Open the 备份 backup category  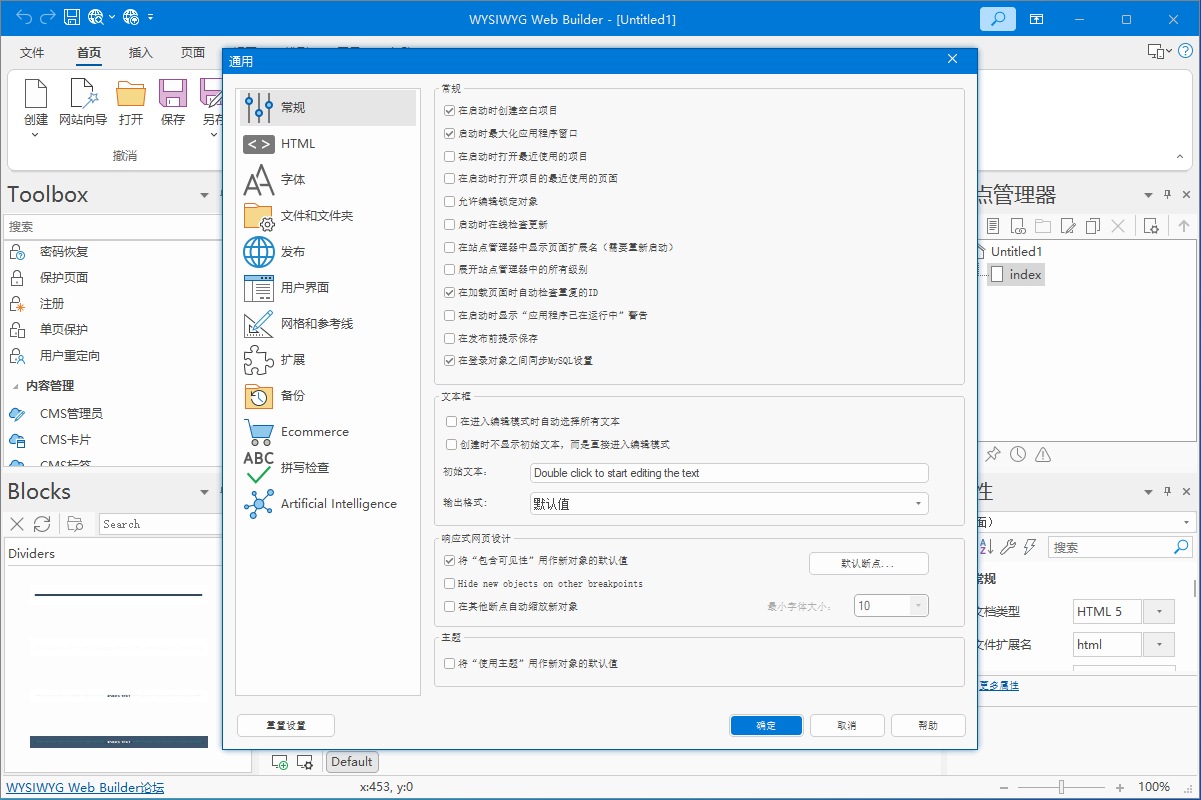327,396
